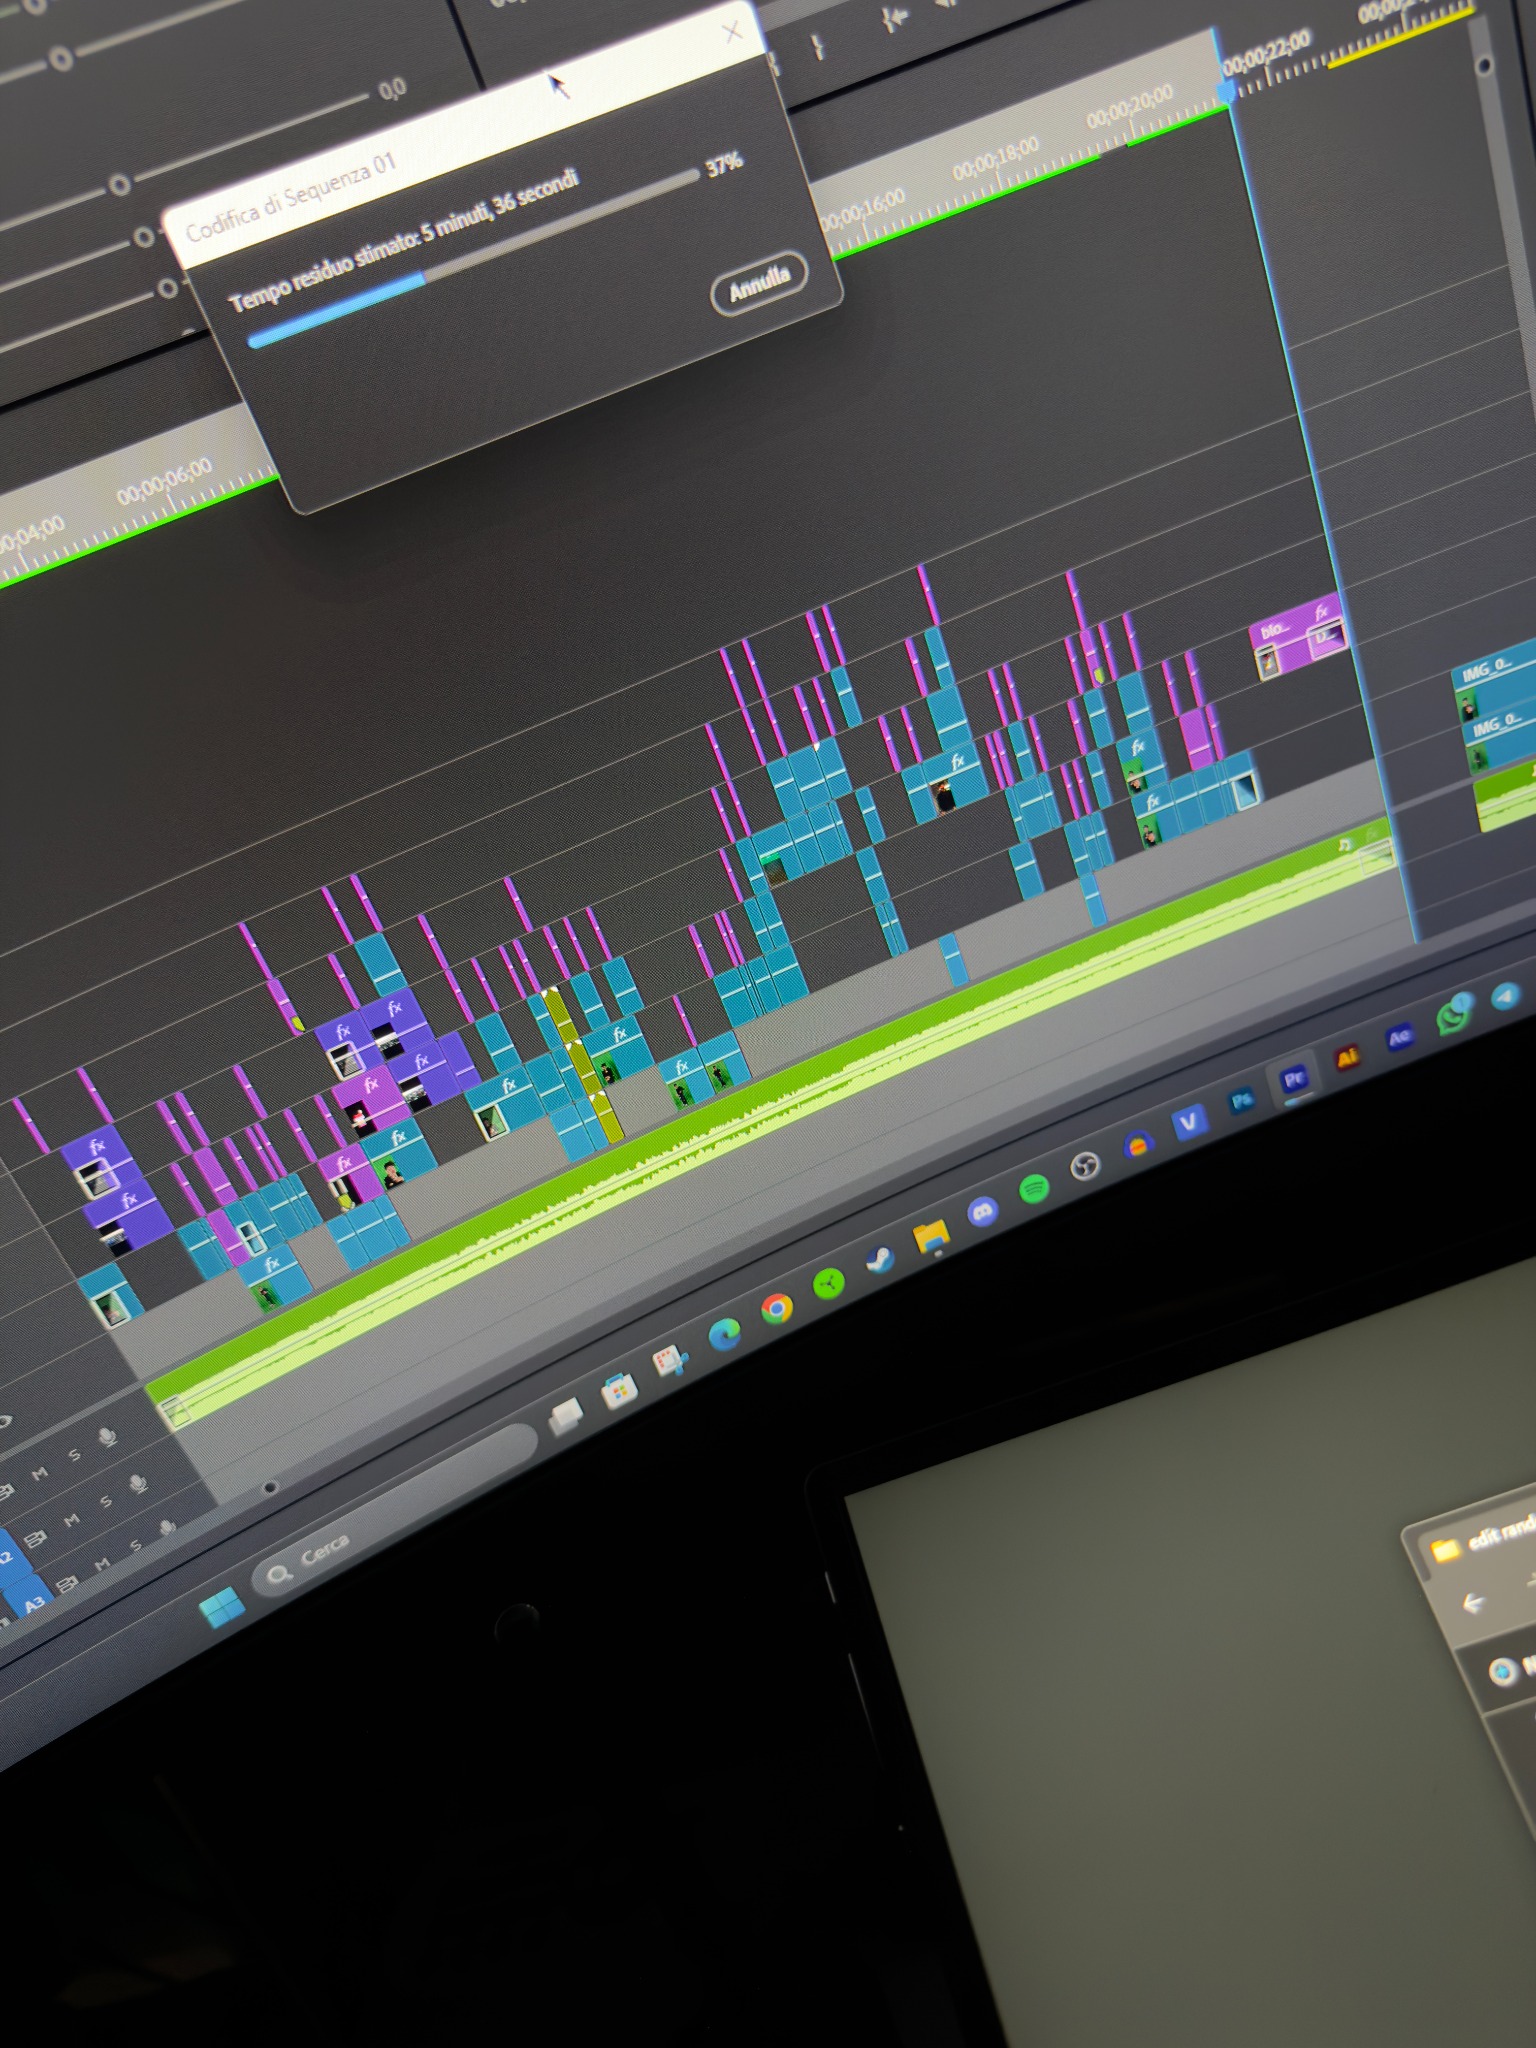Open Photoshop from the taskbar
This screenshot has width=1536, height=2048.
coord(1241,1101)
